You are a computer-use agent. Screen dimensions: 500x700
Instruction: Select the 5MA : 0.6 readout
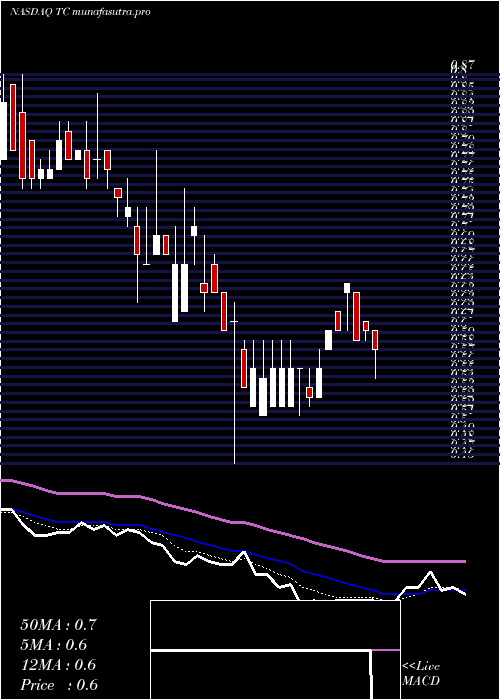coord(54,645)
